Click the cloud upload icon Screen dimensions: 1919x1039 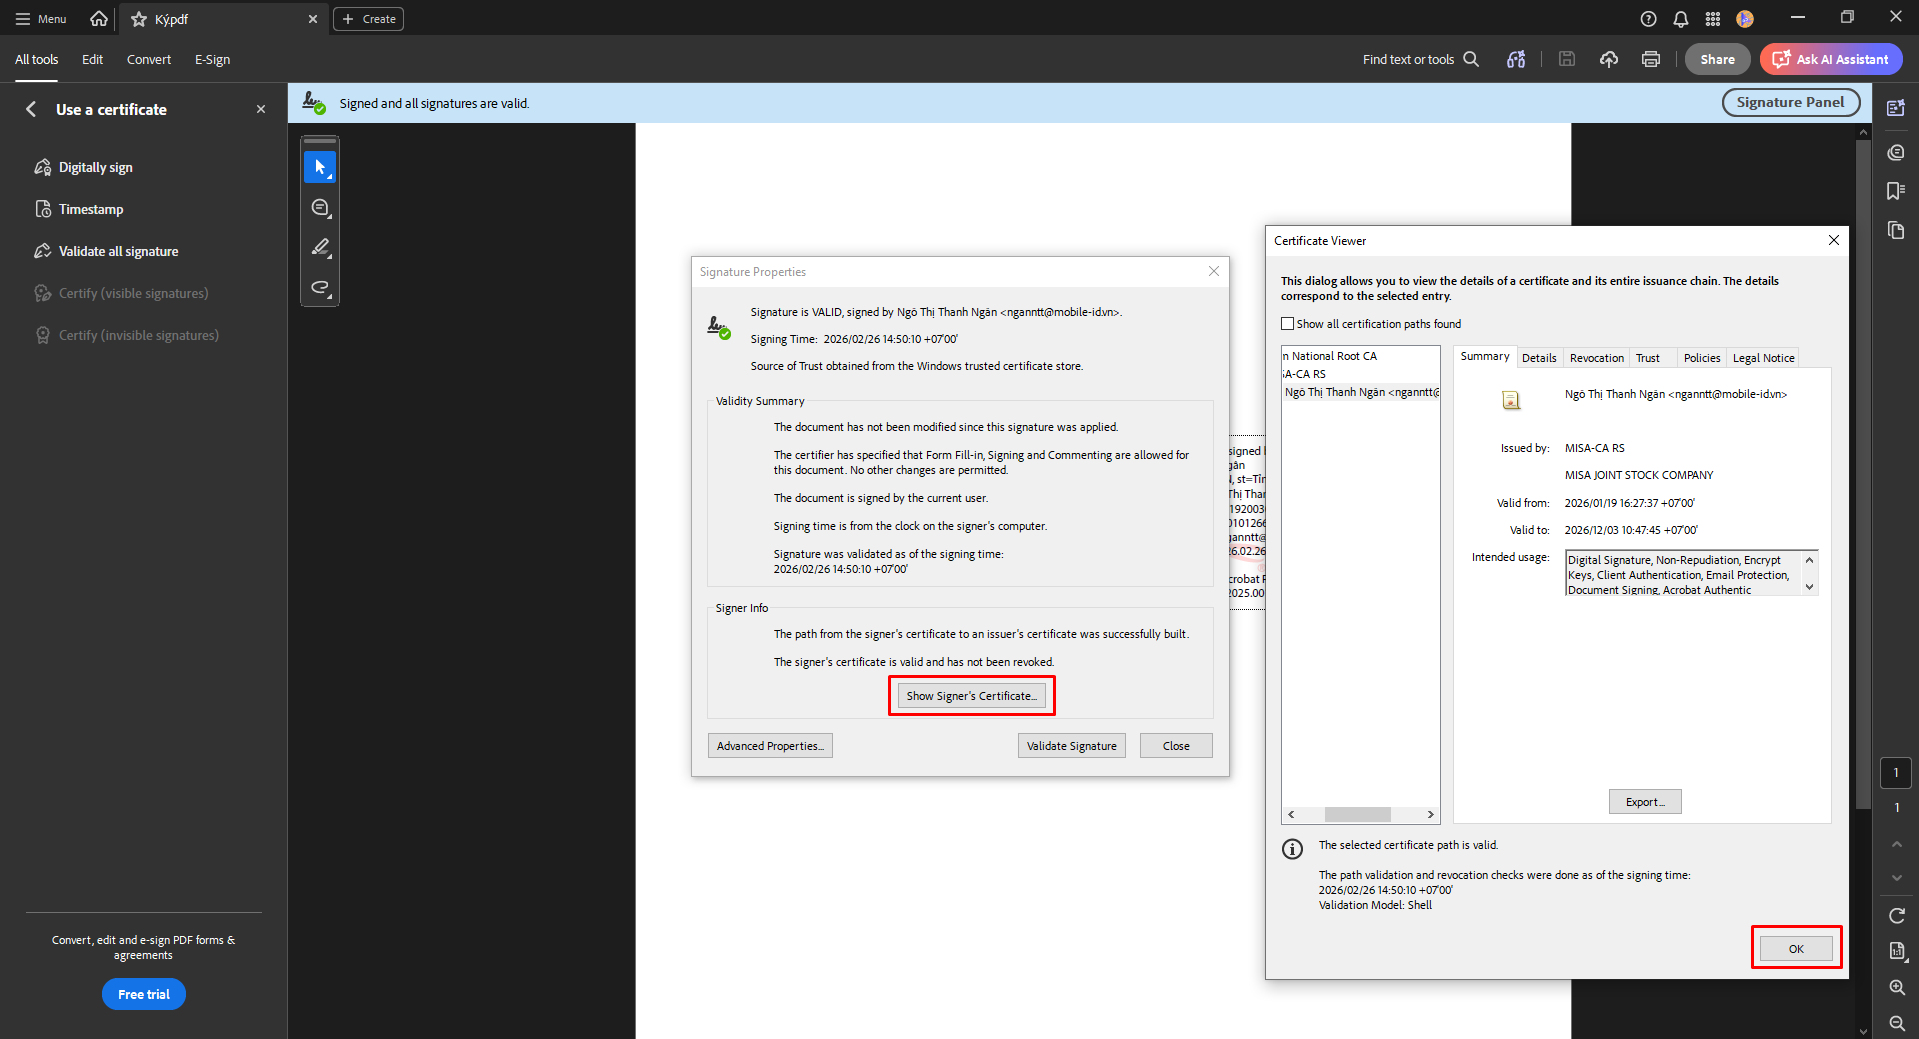pyautogui.click(x=1609, y=59)
